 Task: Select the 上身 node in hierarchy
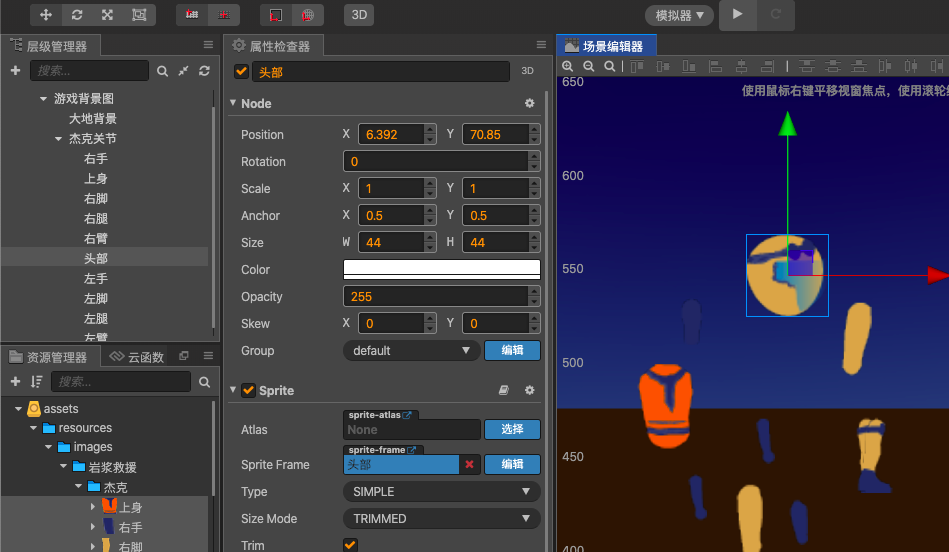click(96, 179)
